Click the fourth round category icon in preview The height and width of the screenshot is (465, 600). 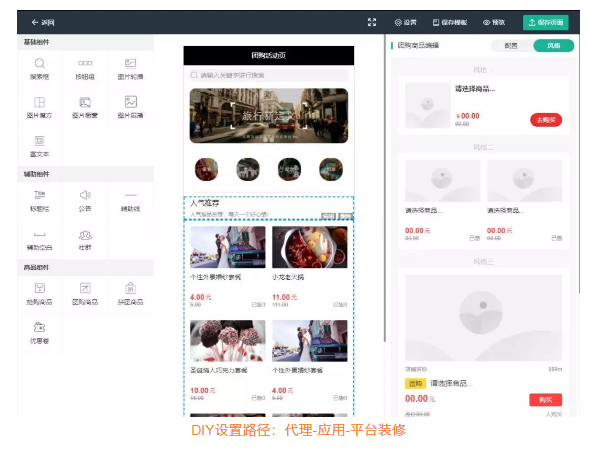pyautogui.click(x=331, y=169)
